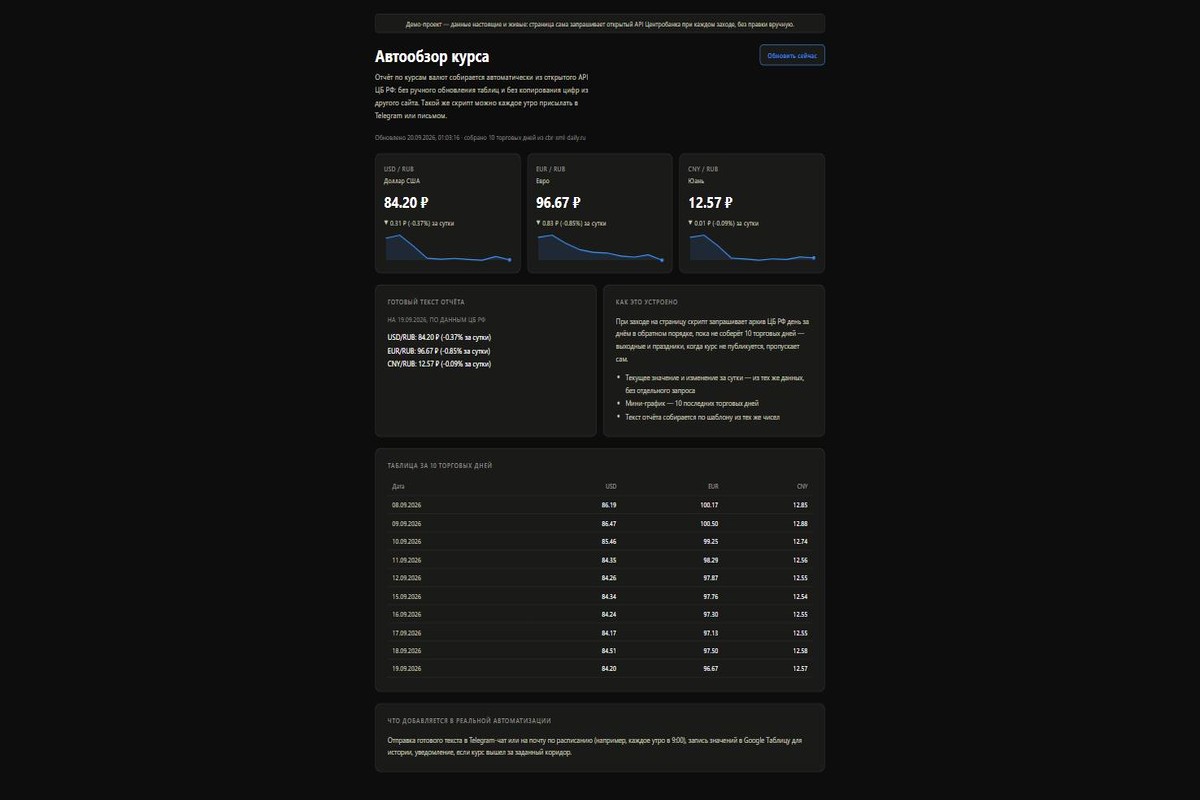1200x800 pixels.
Task: Click the «Готовый текст отчёта» section title
Action: click(x=426, y=301)
